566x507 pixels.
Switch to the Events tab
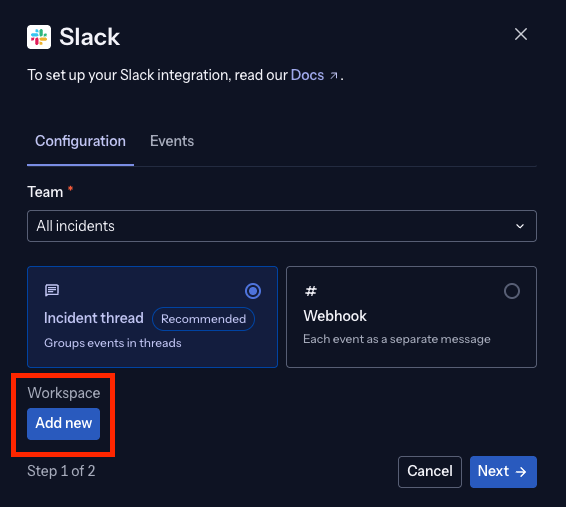tap(172, 141)
